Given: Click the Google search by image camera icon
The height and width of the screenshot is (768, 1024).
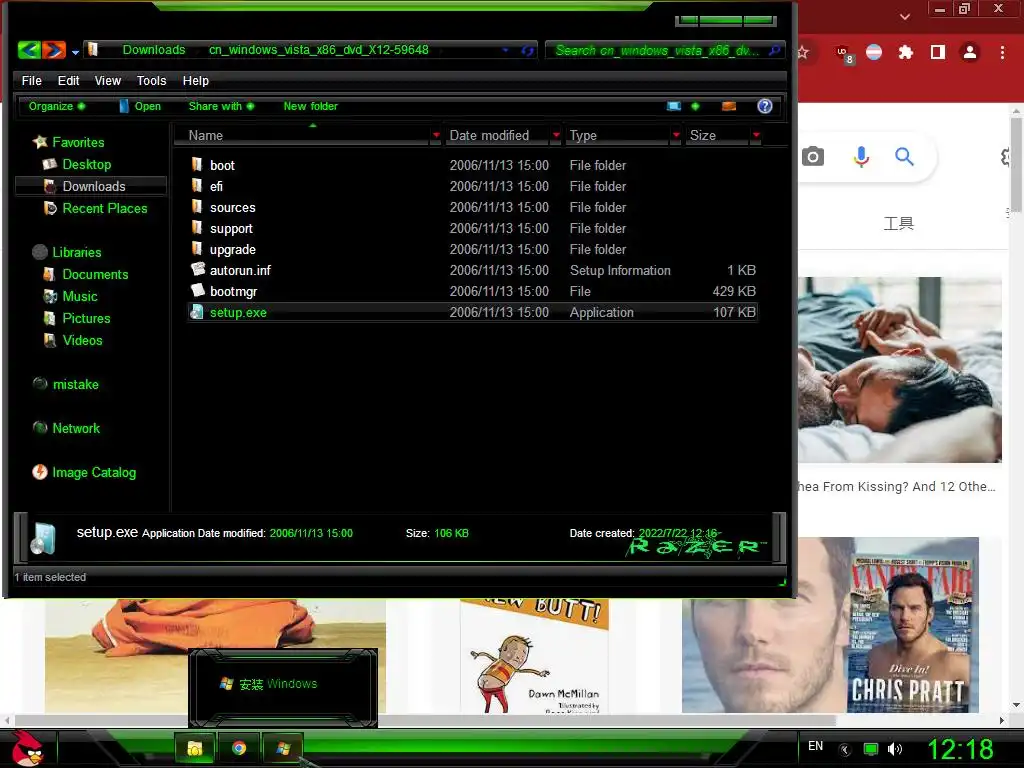Looking at the screenshot, I should pos(812,157).
